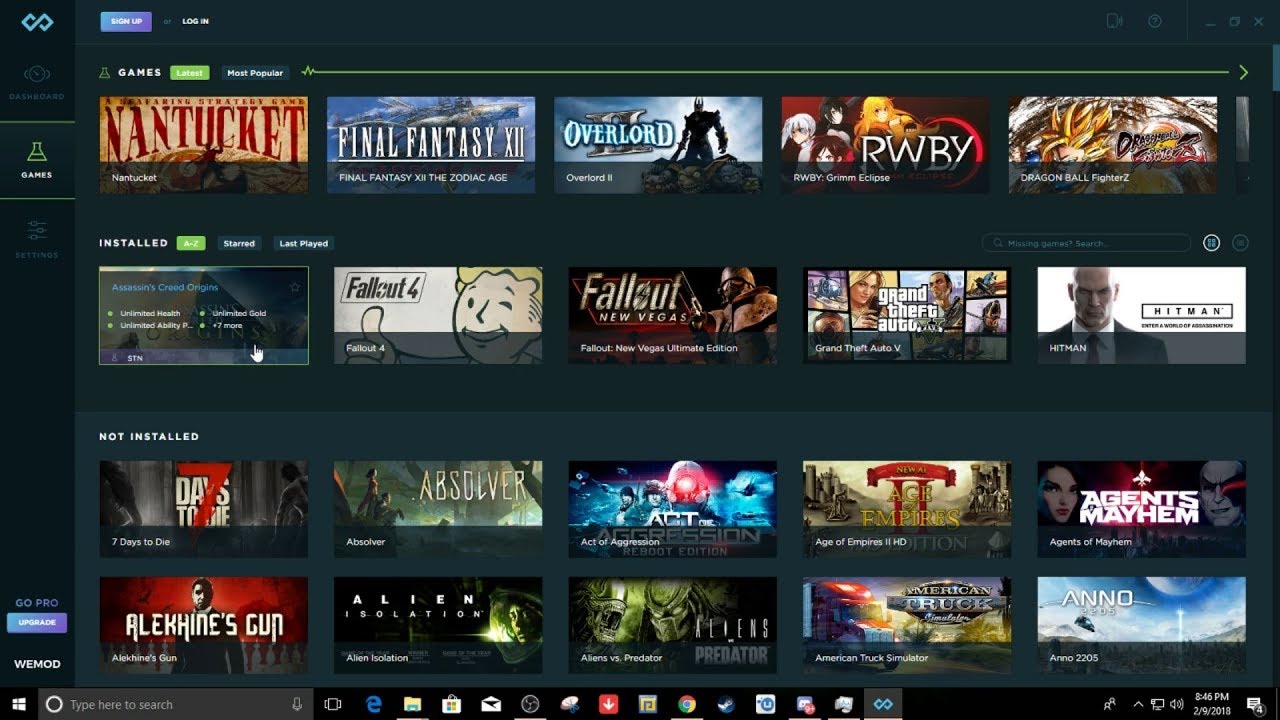Sort installed games by A-Z
Viewport: 1280px width, 720px height.
point(191,243)
